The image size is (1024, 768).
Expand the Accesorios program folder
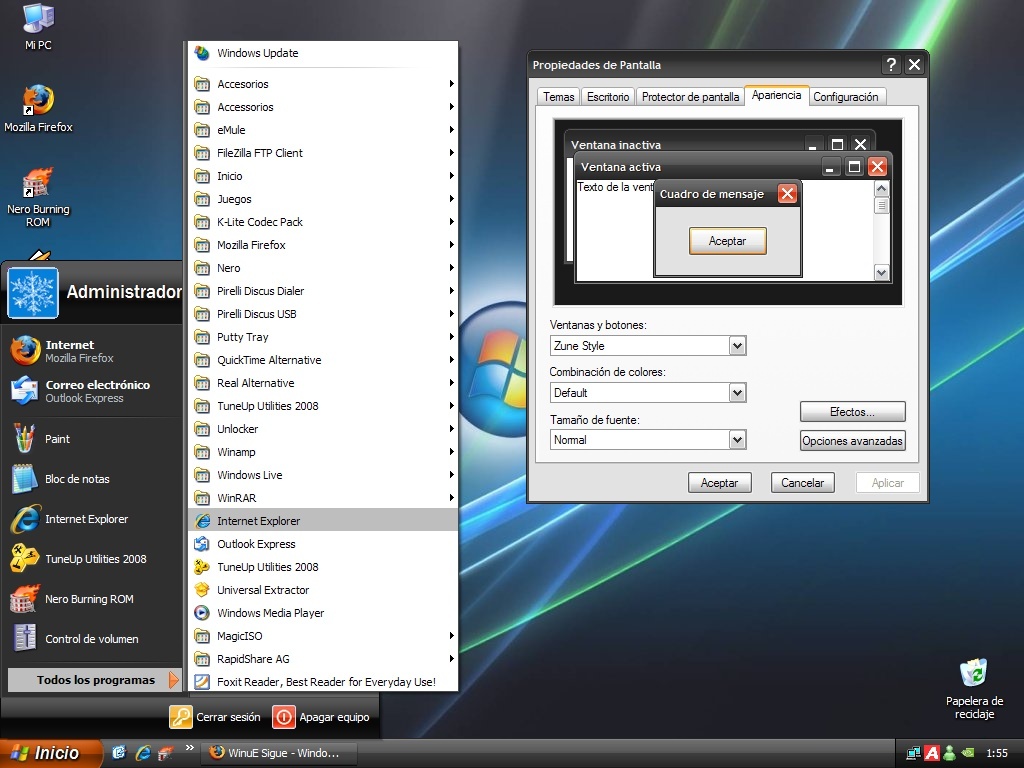pyautogui.click(x=323, y=84)
